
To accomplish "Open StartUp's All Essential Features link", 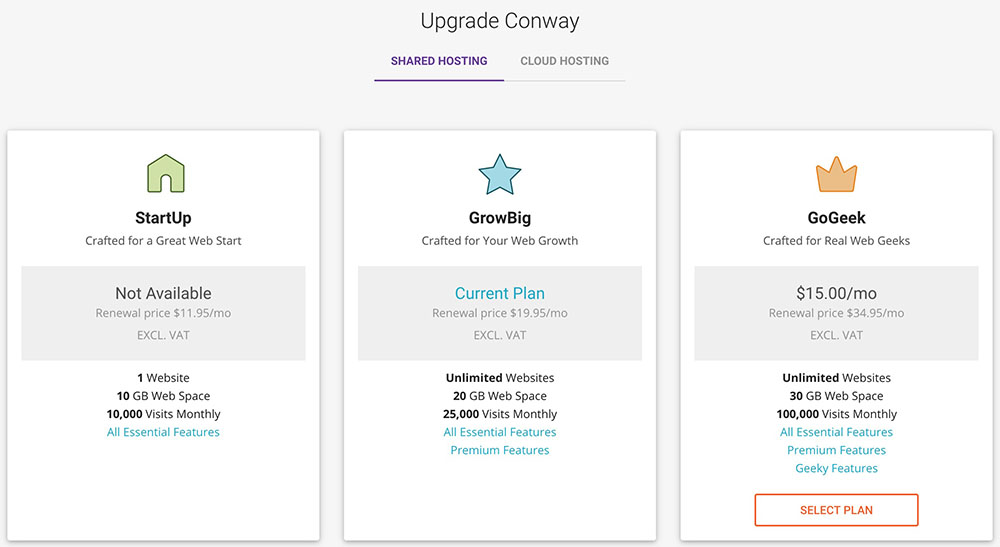I will [x=163, y=432].
